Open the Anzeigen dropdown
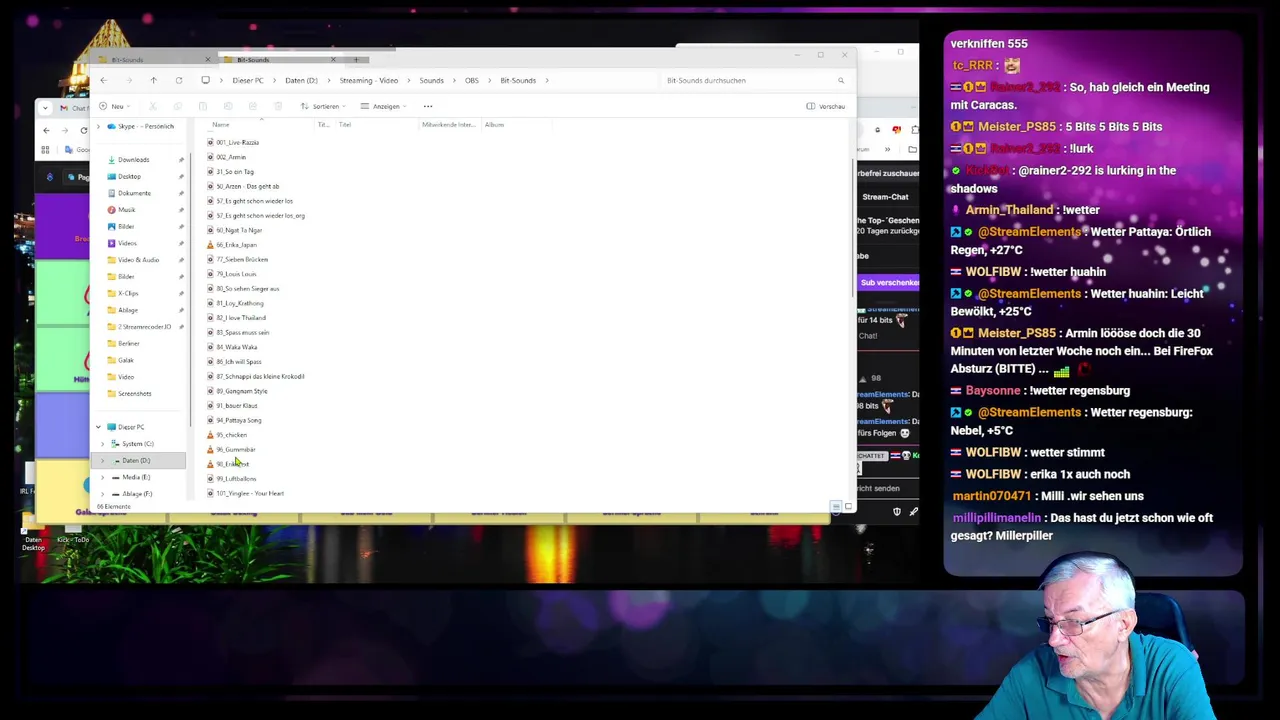 [x=383, y=106]
